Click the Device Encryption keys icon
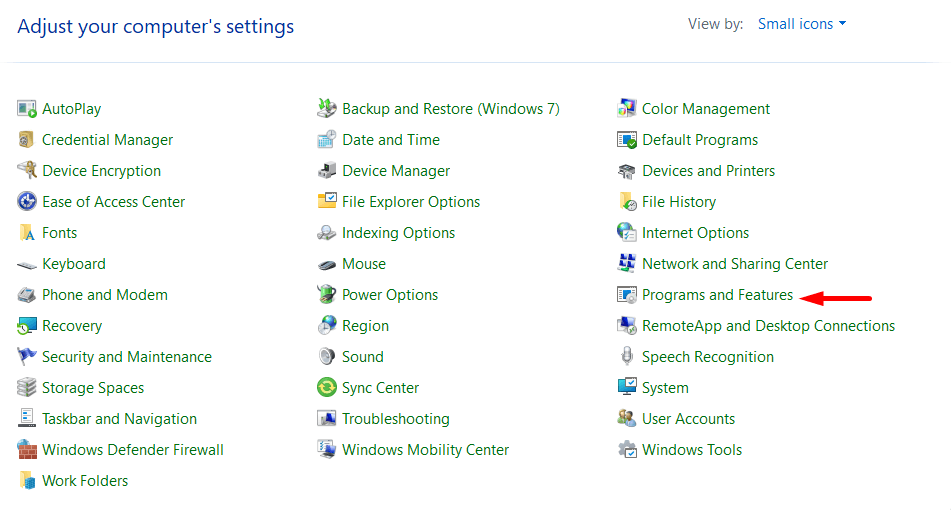The height and width of the screenshot is (510, 951). [27, 171]
